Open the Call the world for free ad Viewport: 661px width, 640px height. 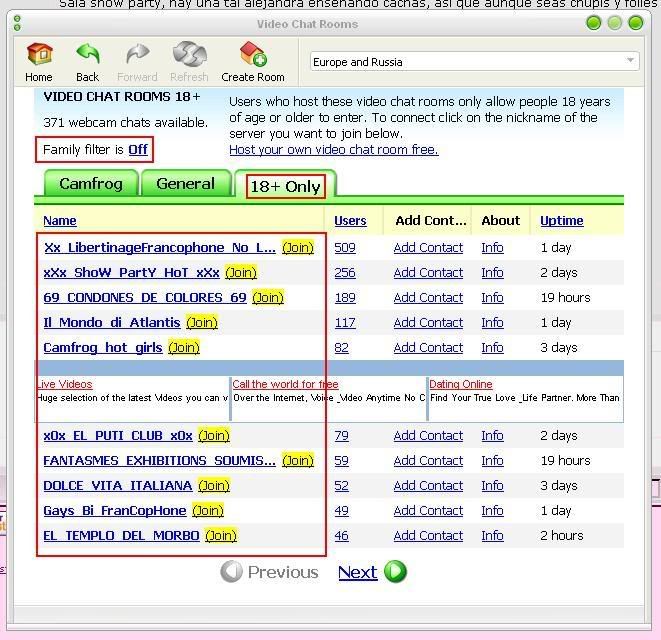click(x=285, y=384)
